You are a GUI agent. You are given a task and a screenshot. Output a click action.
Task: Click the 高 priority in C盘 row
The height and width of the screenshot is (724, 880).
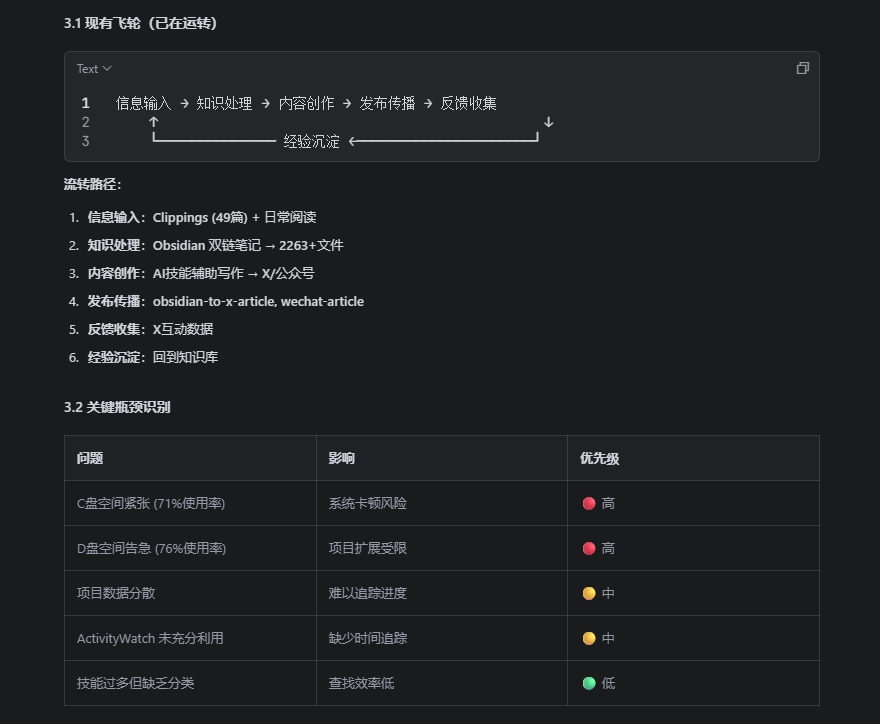click(x=599, y=503)
